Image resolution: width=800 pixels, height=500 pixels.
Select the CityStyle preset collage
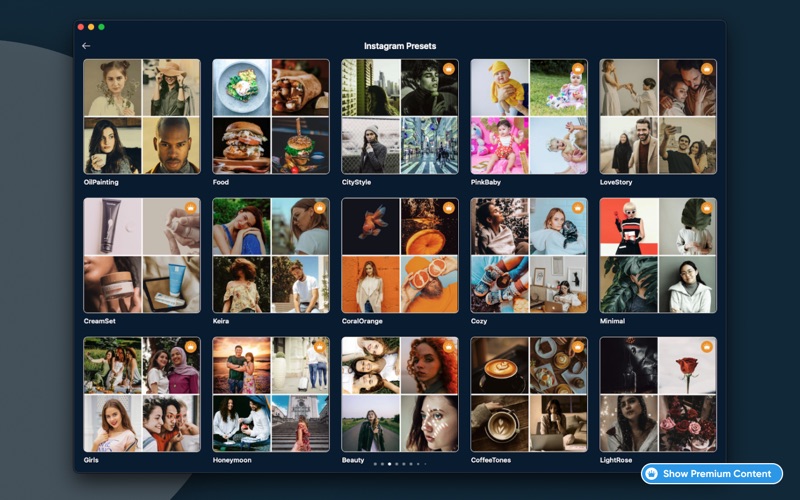(400, 116)
